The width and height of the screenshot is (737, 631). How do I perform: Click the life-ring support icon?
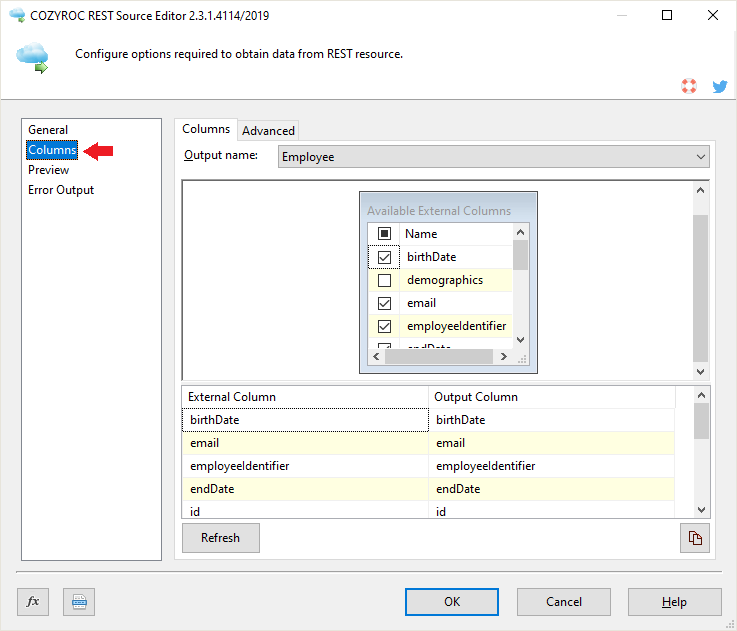(687, 87)
